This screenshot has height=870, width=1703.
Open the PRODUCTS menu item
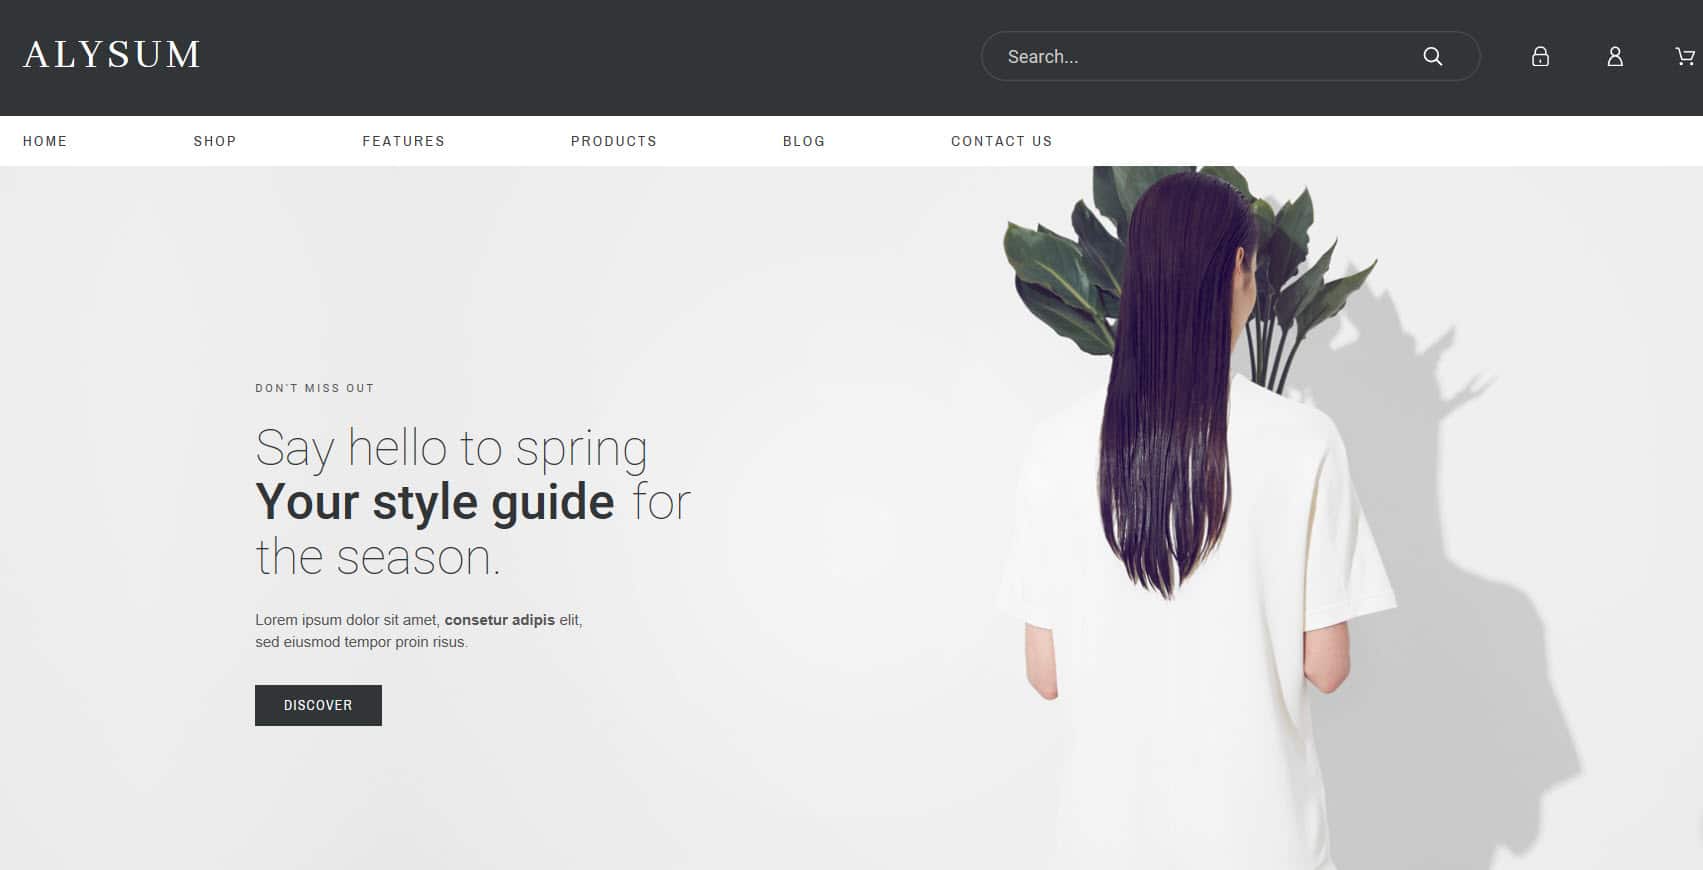(613, 141)
